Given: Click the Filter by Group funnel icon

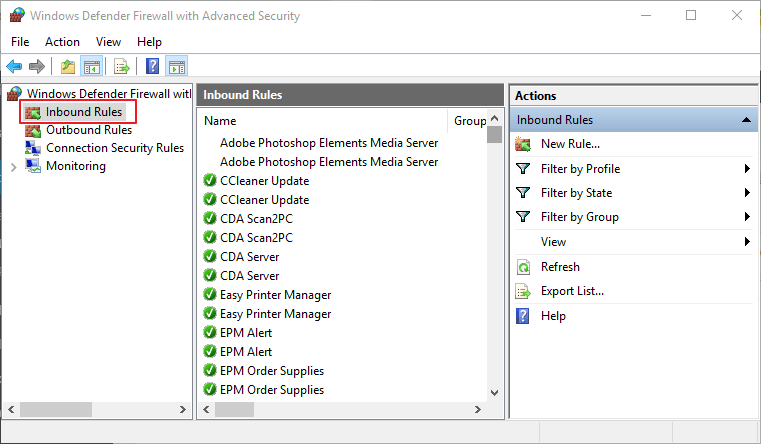Looking at the screenshot, I should [523, 216].
